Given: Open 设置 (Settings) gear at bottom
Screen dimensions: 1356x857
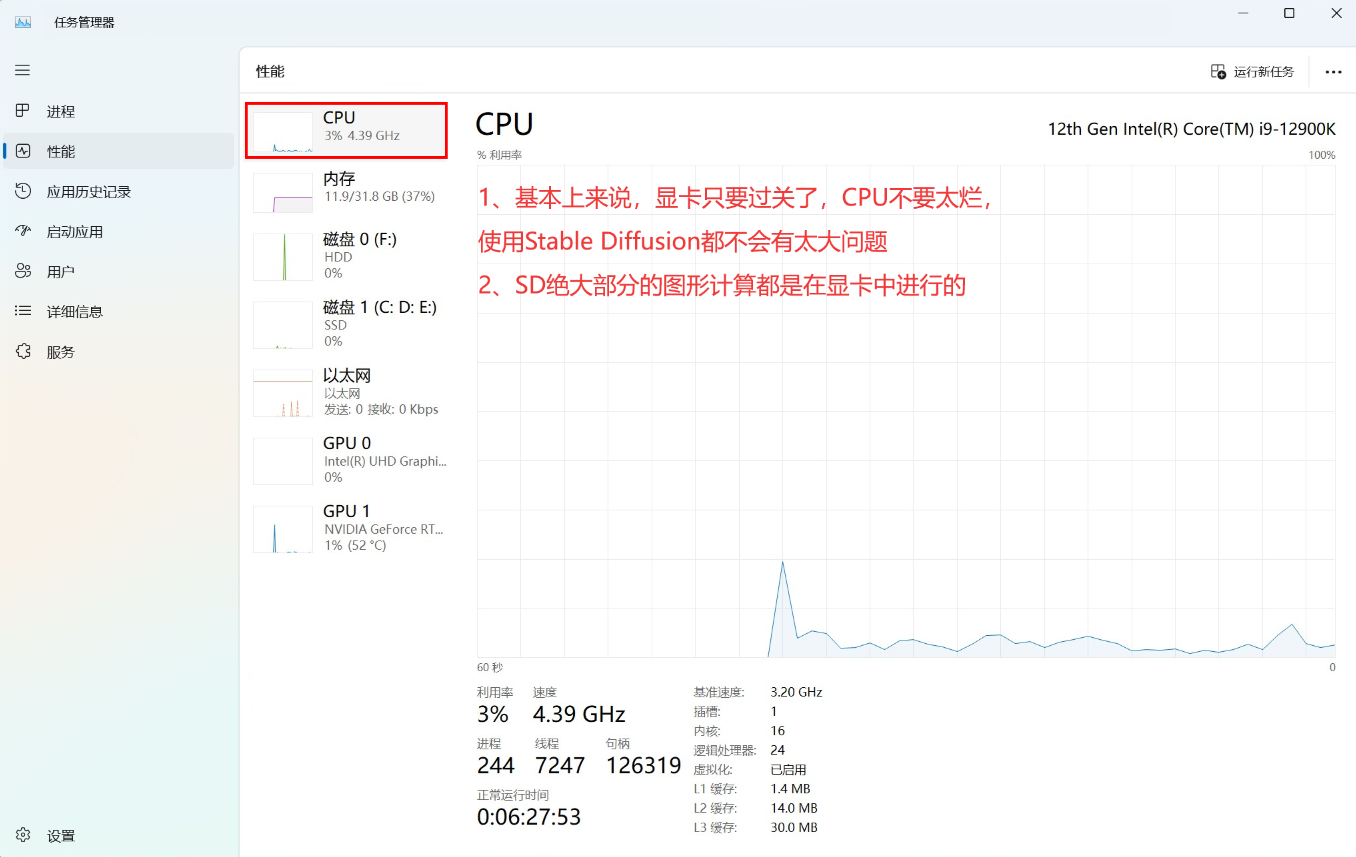Looking at the screenshot, I should (x=23, y=835).
